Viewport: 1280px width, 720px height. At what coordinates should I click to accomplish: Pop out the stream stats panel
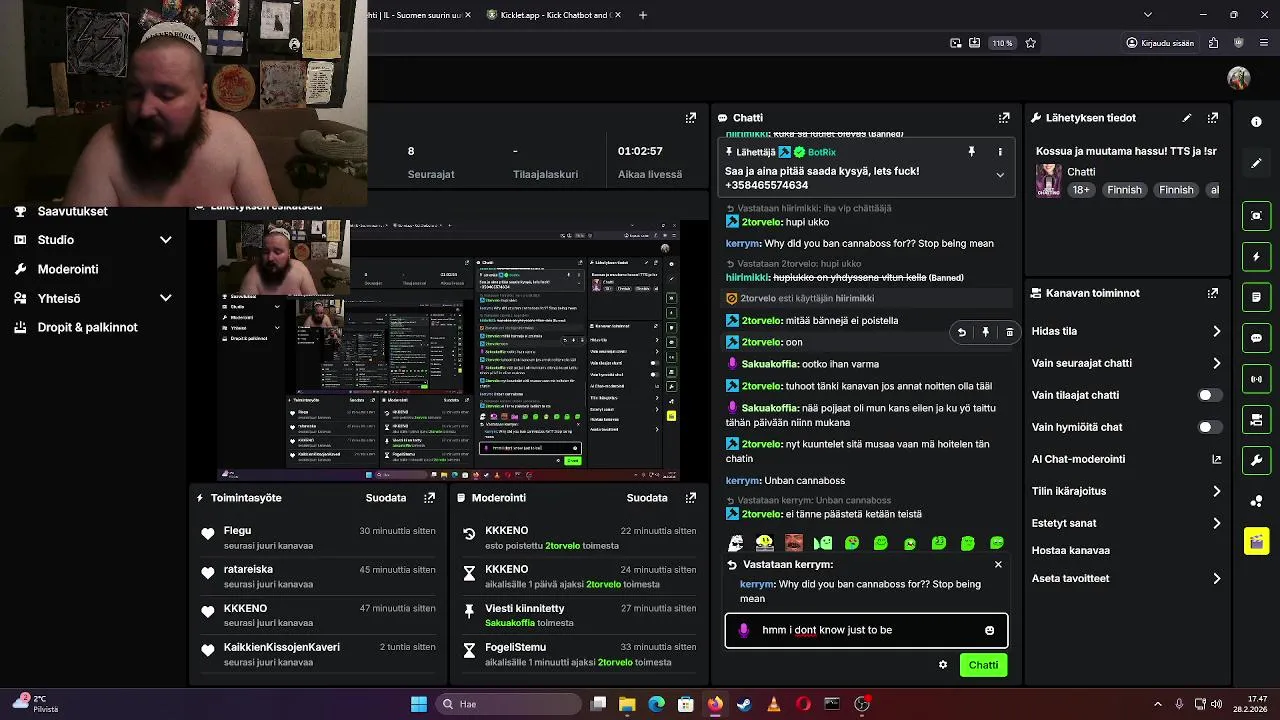(x=690, y=118)
